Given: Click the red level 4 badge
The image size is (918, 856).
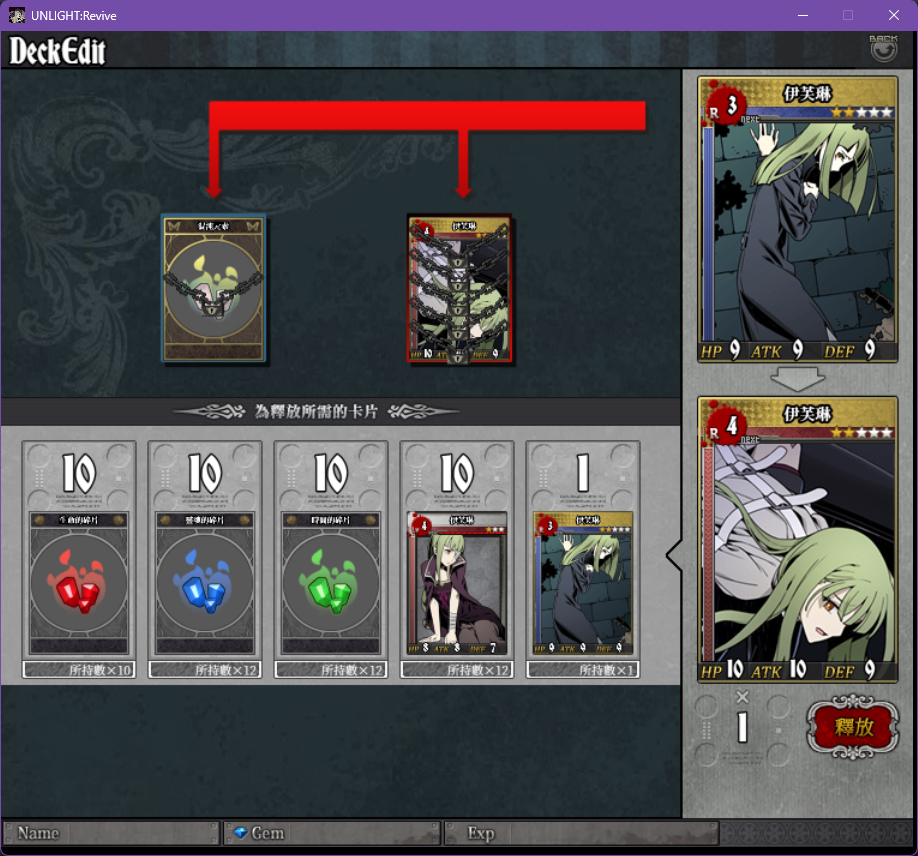Looking at the screenshot, I should click(728, 426).
